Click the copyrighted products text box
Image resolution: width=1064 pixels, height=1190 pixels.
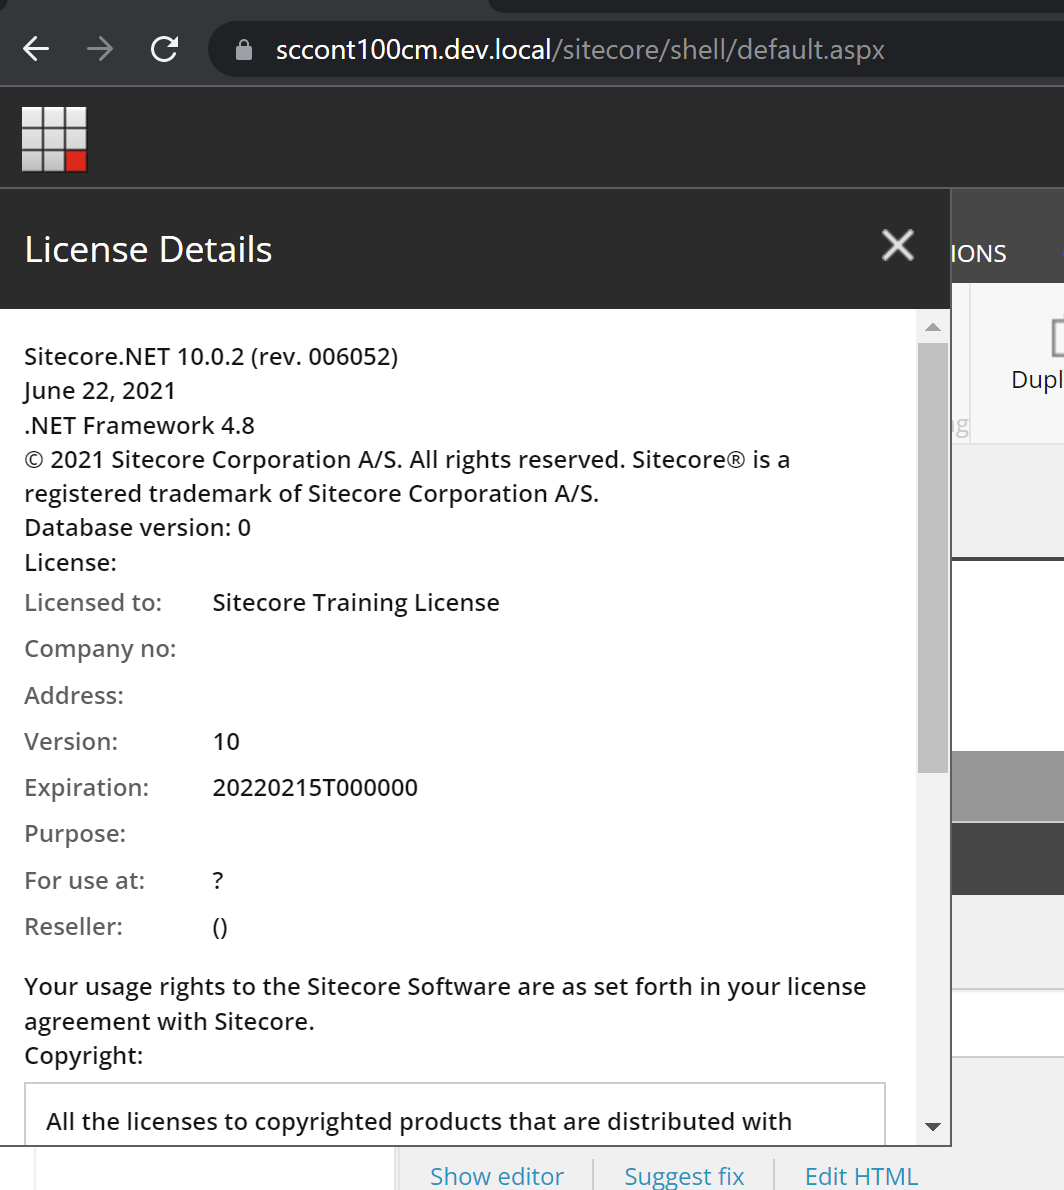455,1114
